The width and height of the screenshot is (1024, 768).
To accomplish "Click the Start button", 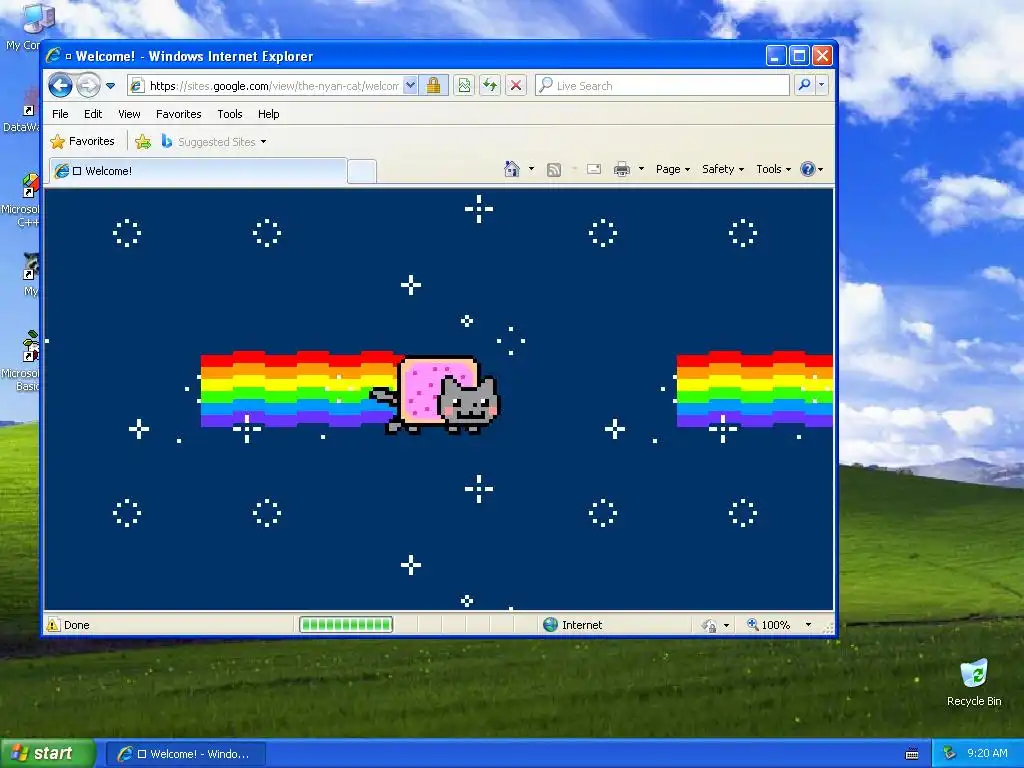I will pyautogui.click(x=48, y=754).
